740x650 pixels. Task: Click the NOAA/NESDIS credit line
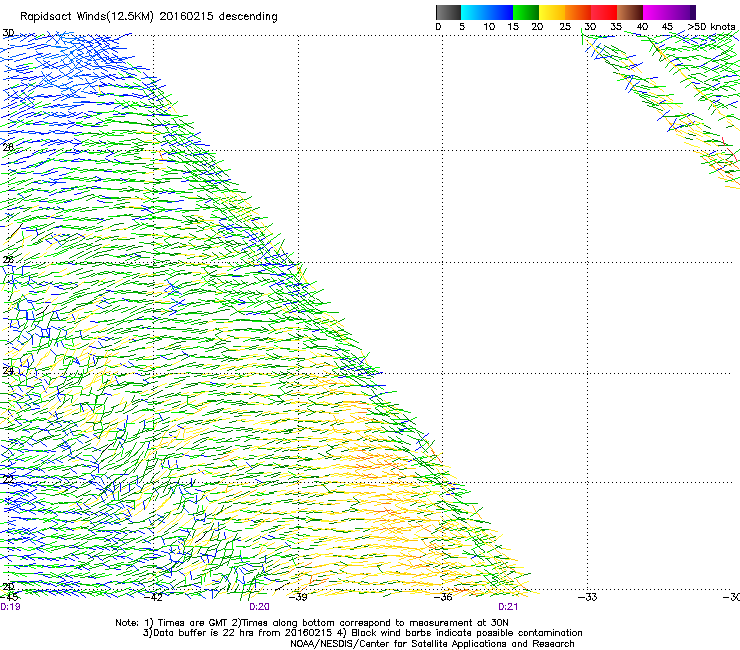click(432, 644)
